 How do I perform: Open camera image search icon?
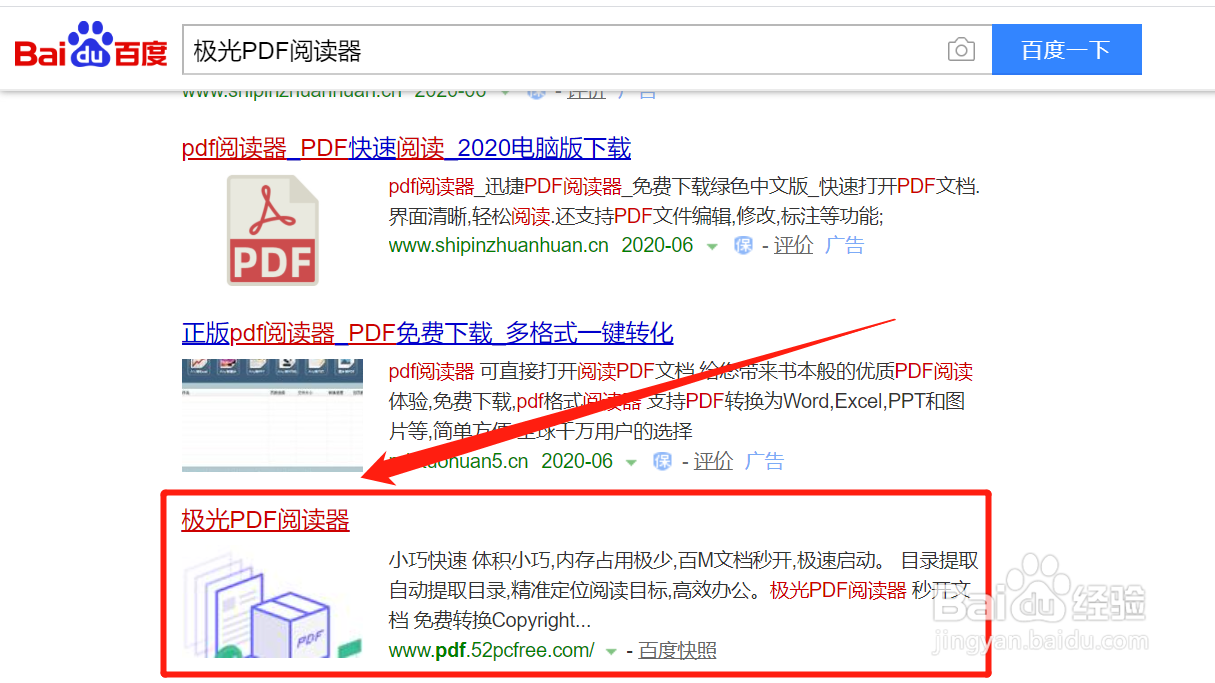coord(961,50)
